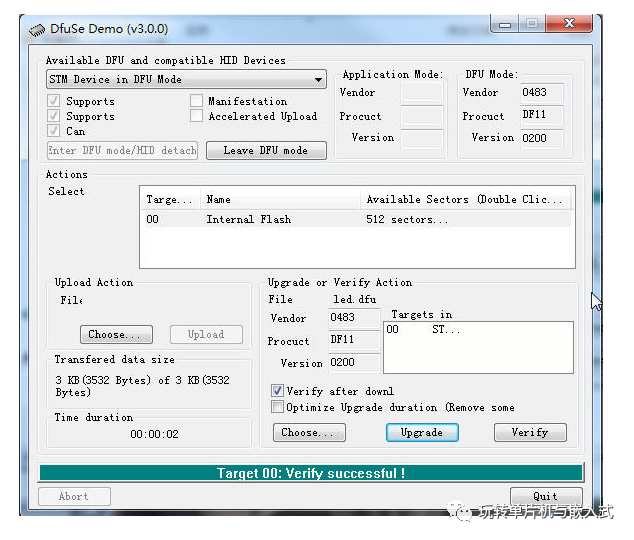Click Enter DFU mode/HID detach button
Viewport: 634px width, 540px height.
(x=122, y=150)
